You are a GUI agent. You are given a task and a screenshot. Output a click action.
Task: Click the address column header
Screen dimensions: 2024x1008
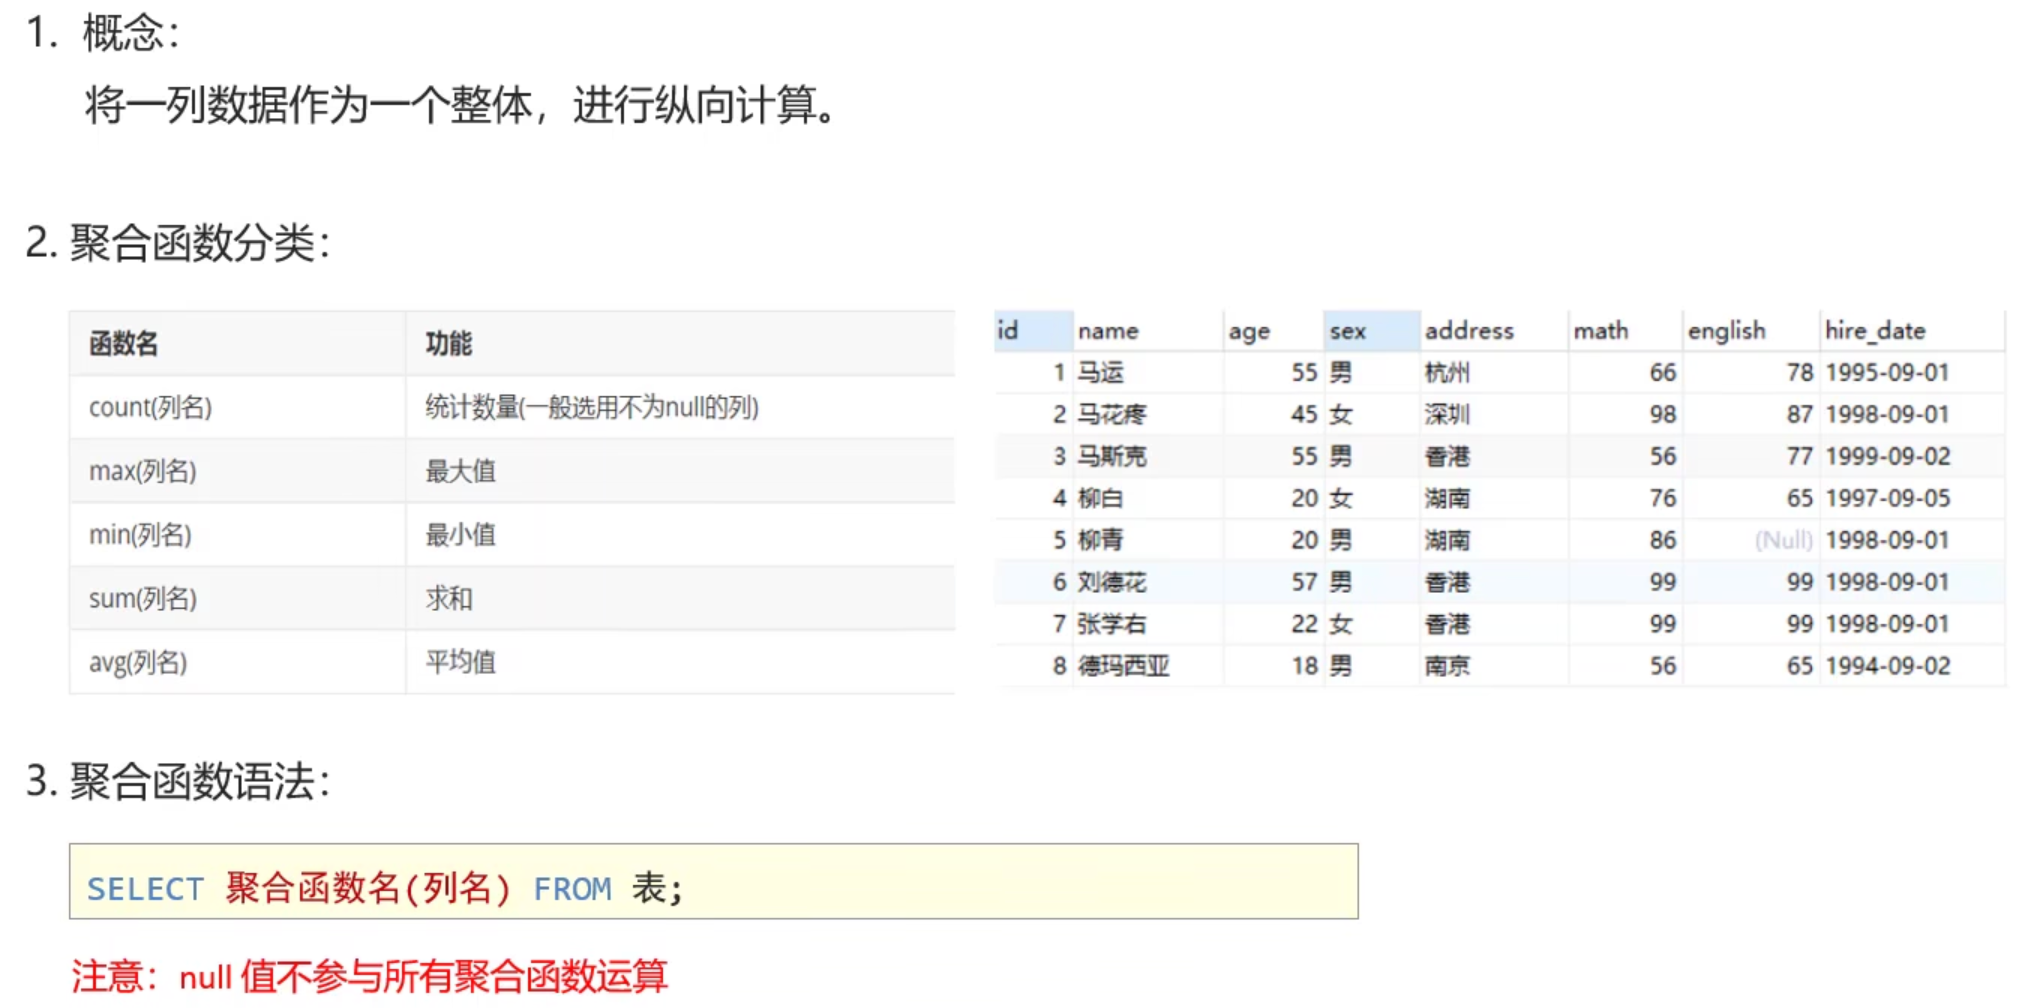coord(1494,331)
